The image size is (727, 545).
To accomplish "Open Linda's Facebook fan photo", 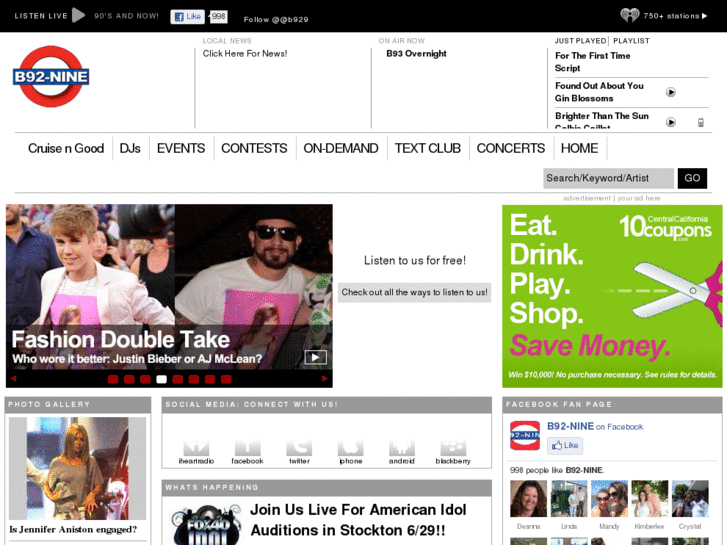I will 569,499.
